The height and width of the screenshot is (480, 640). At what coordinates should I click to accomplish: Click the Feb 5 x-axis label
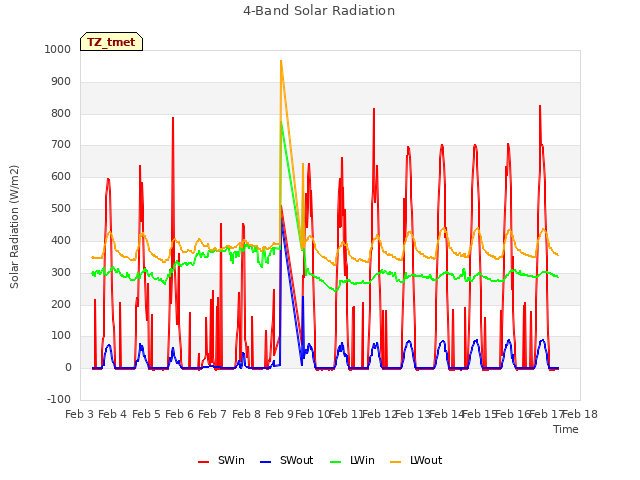[x=146, y=414]
